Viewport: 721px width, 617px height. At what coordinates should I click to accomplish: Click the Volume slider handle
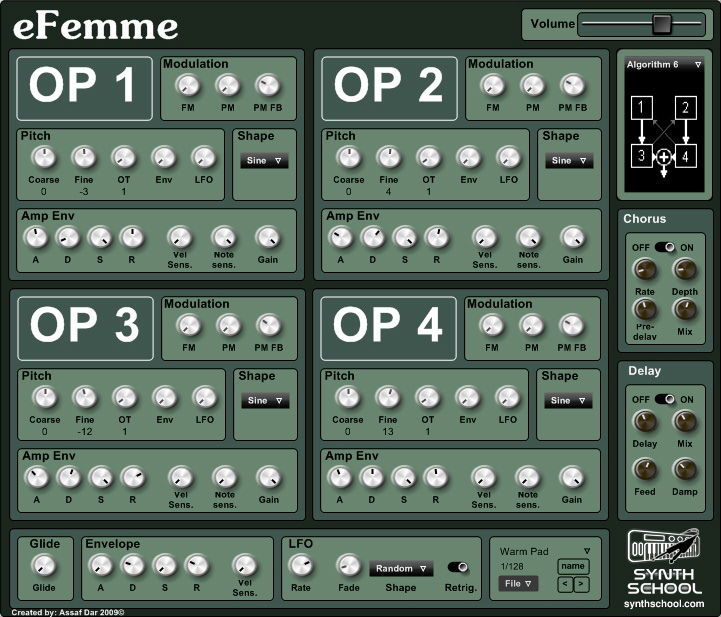[660, 23]
